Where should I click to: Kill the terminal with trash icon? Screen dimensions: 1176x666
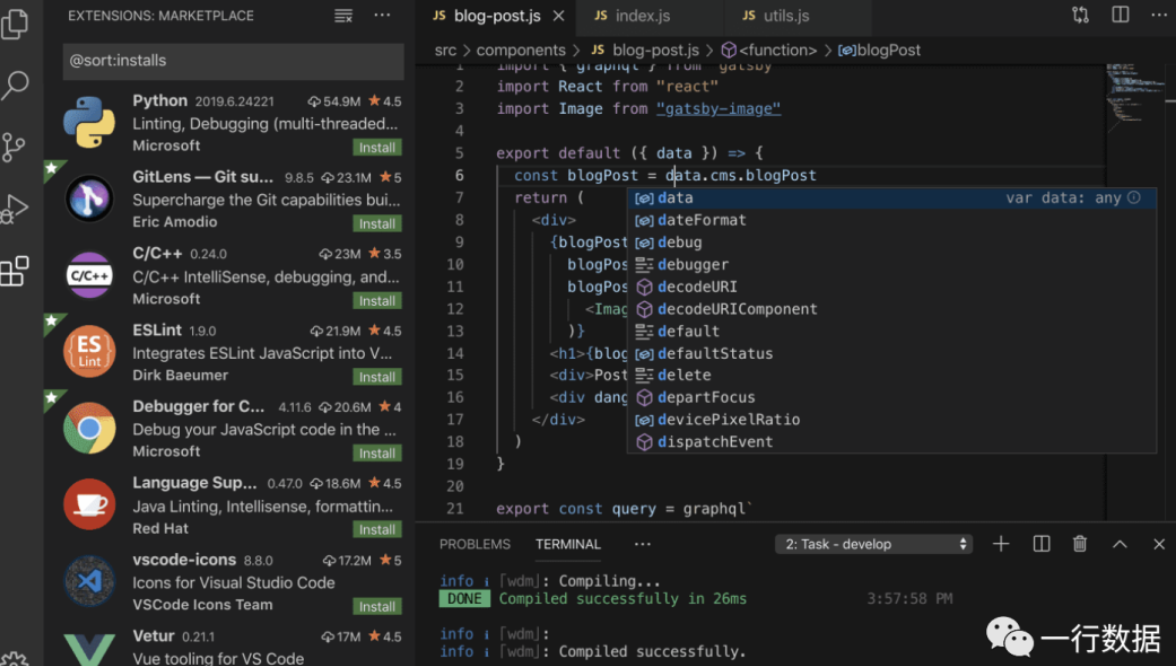[1080, 544]
